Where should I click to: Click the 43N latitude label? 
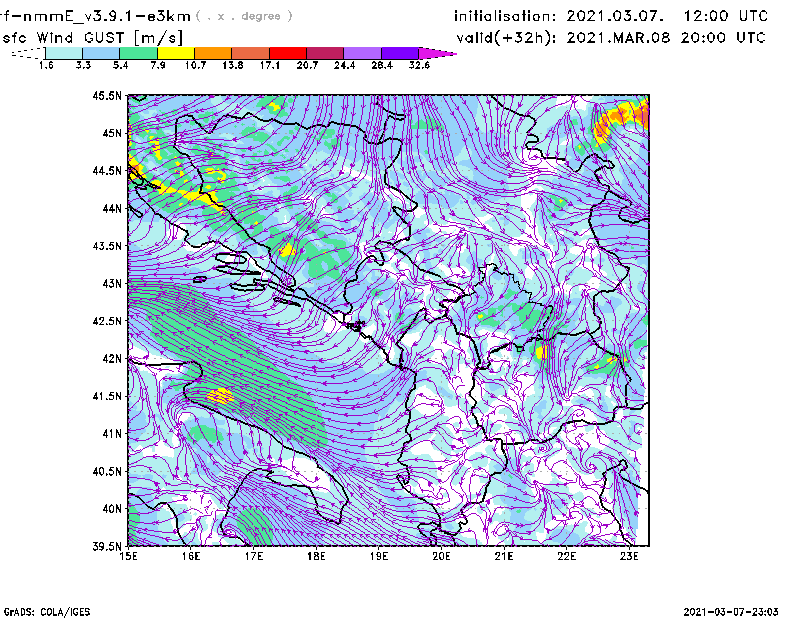coord(112,283)
